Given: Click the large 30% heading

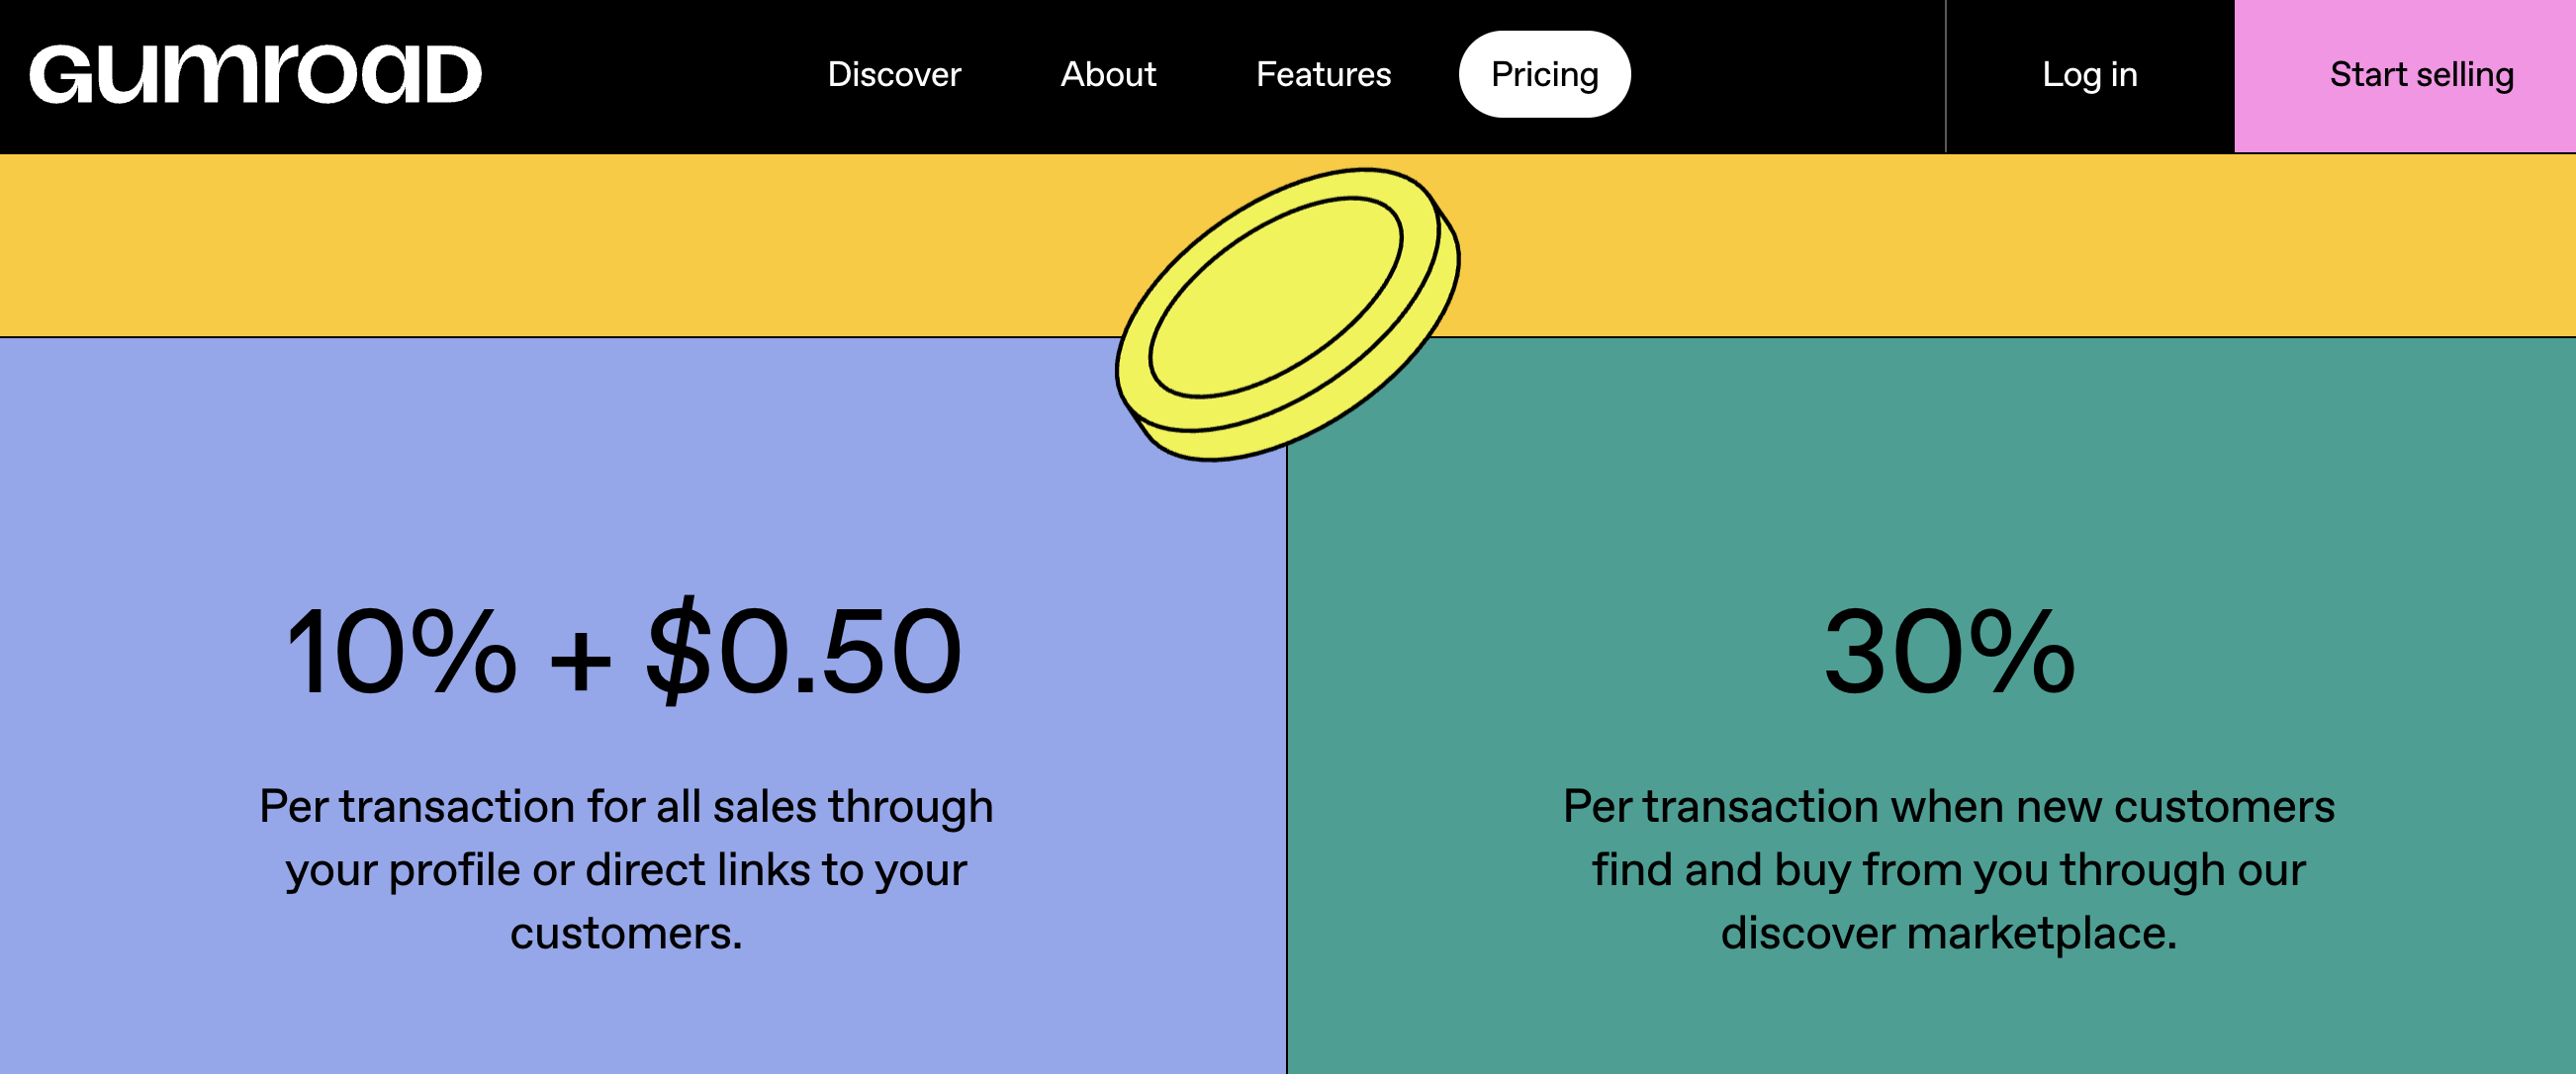Looking at the screenshot, I should tap(1949, 653).
